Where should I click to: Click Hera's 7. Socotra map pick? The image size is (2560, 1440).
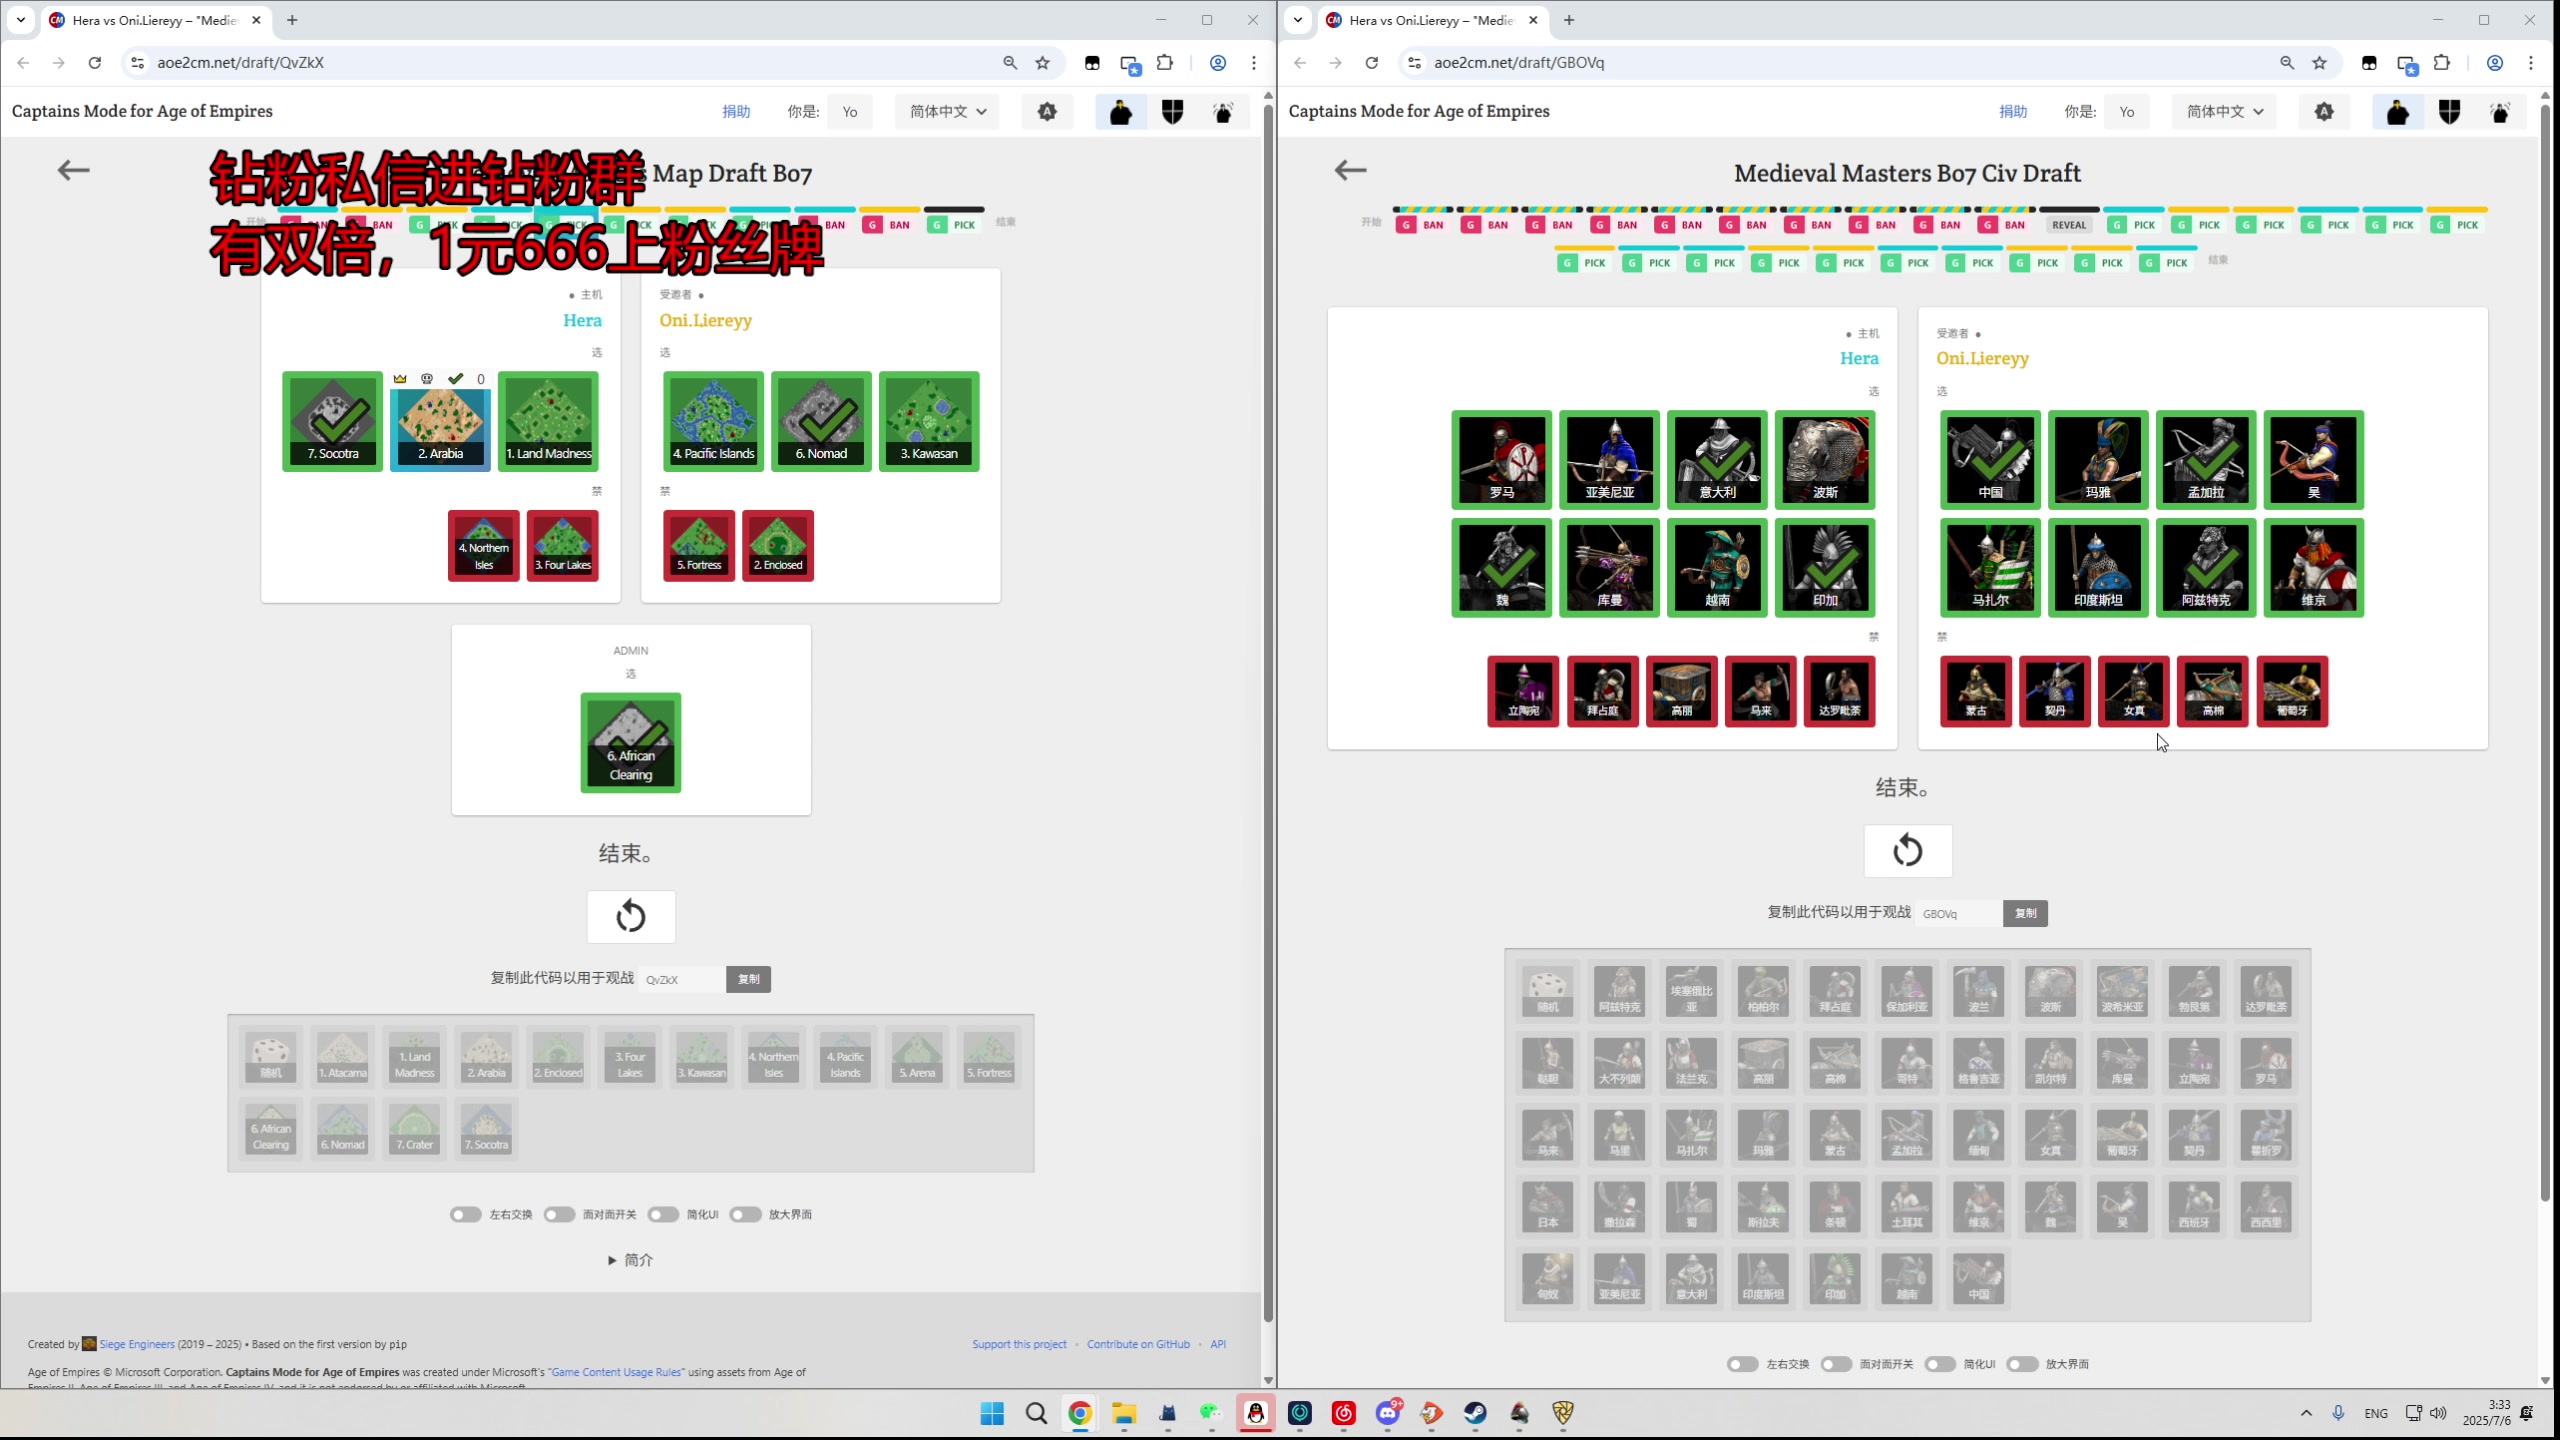pyautogui.click(x=332, y=421)
